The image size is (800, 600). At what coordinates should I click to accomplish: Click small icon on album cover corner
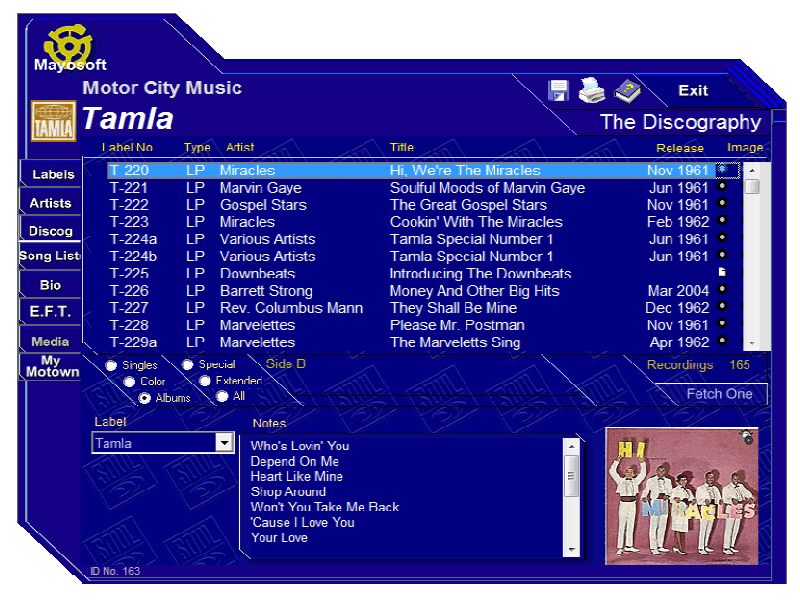[747, 437]
